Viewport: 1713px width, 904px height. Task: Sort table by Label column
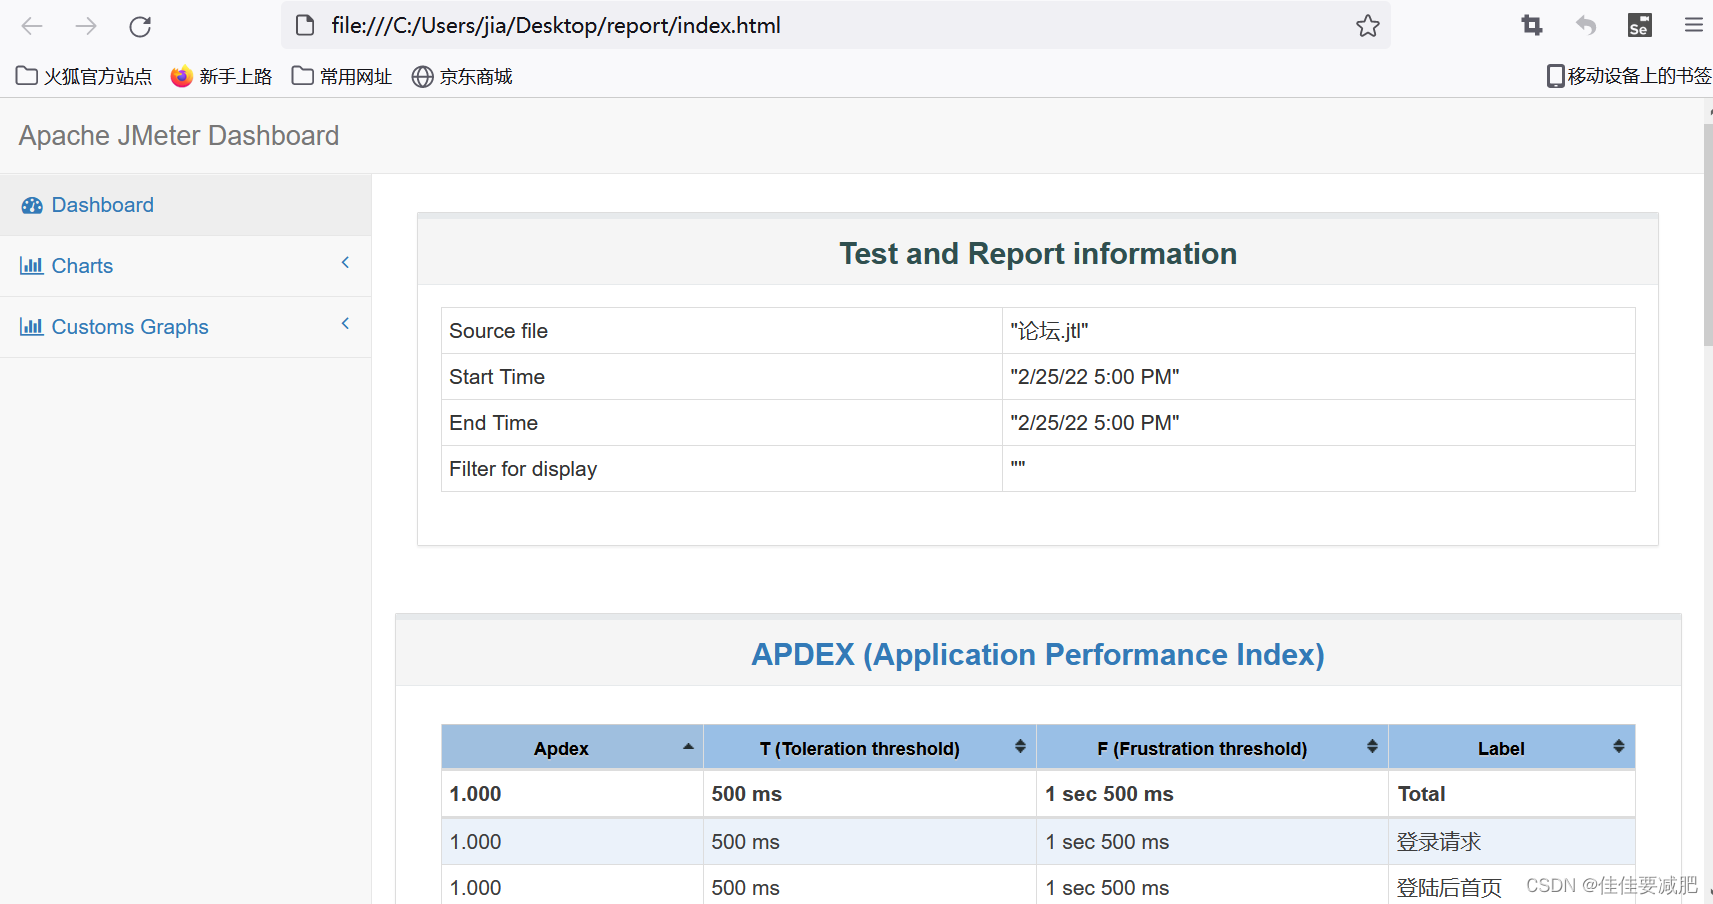point(1511,747)
